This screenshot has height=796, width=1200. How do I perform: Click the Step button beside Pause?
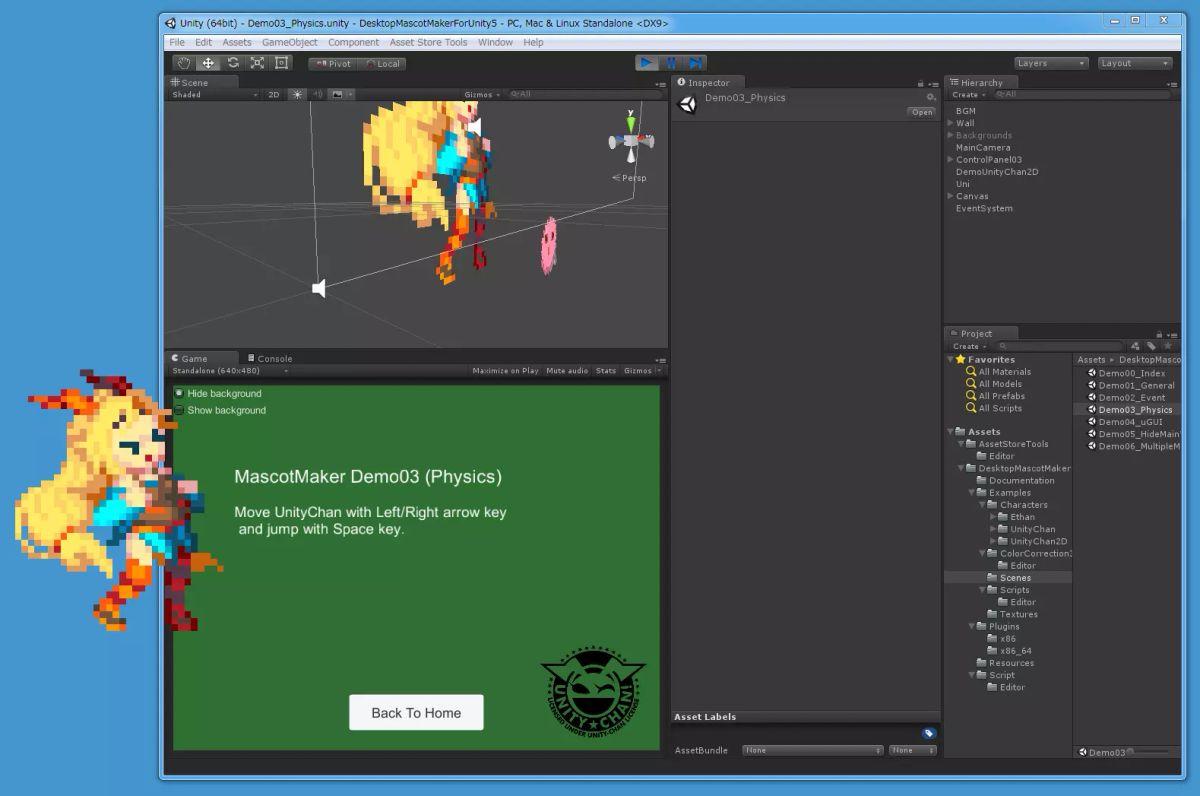coord(696,63)
